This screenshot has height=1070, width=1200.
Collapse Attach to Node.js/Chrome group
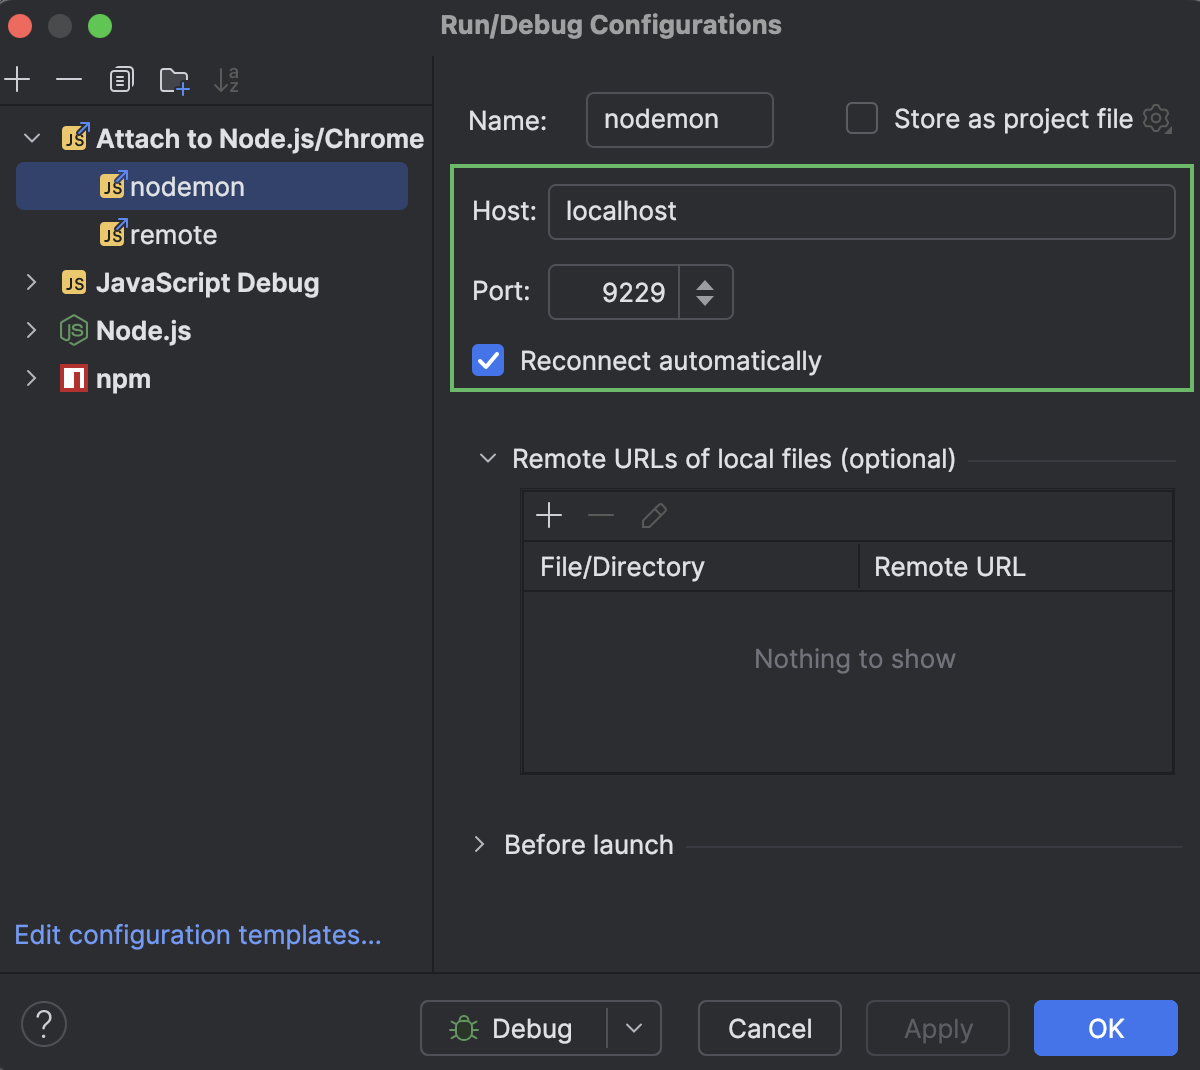(x=31, y=138)
